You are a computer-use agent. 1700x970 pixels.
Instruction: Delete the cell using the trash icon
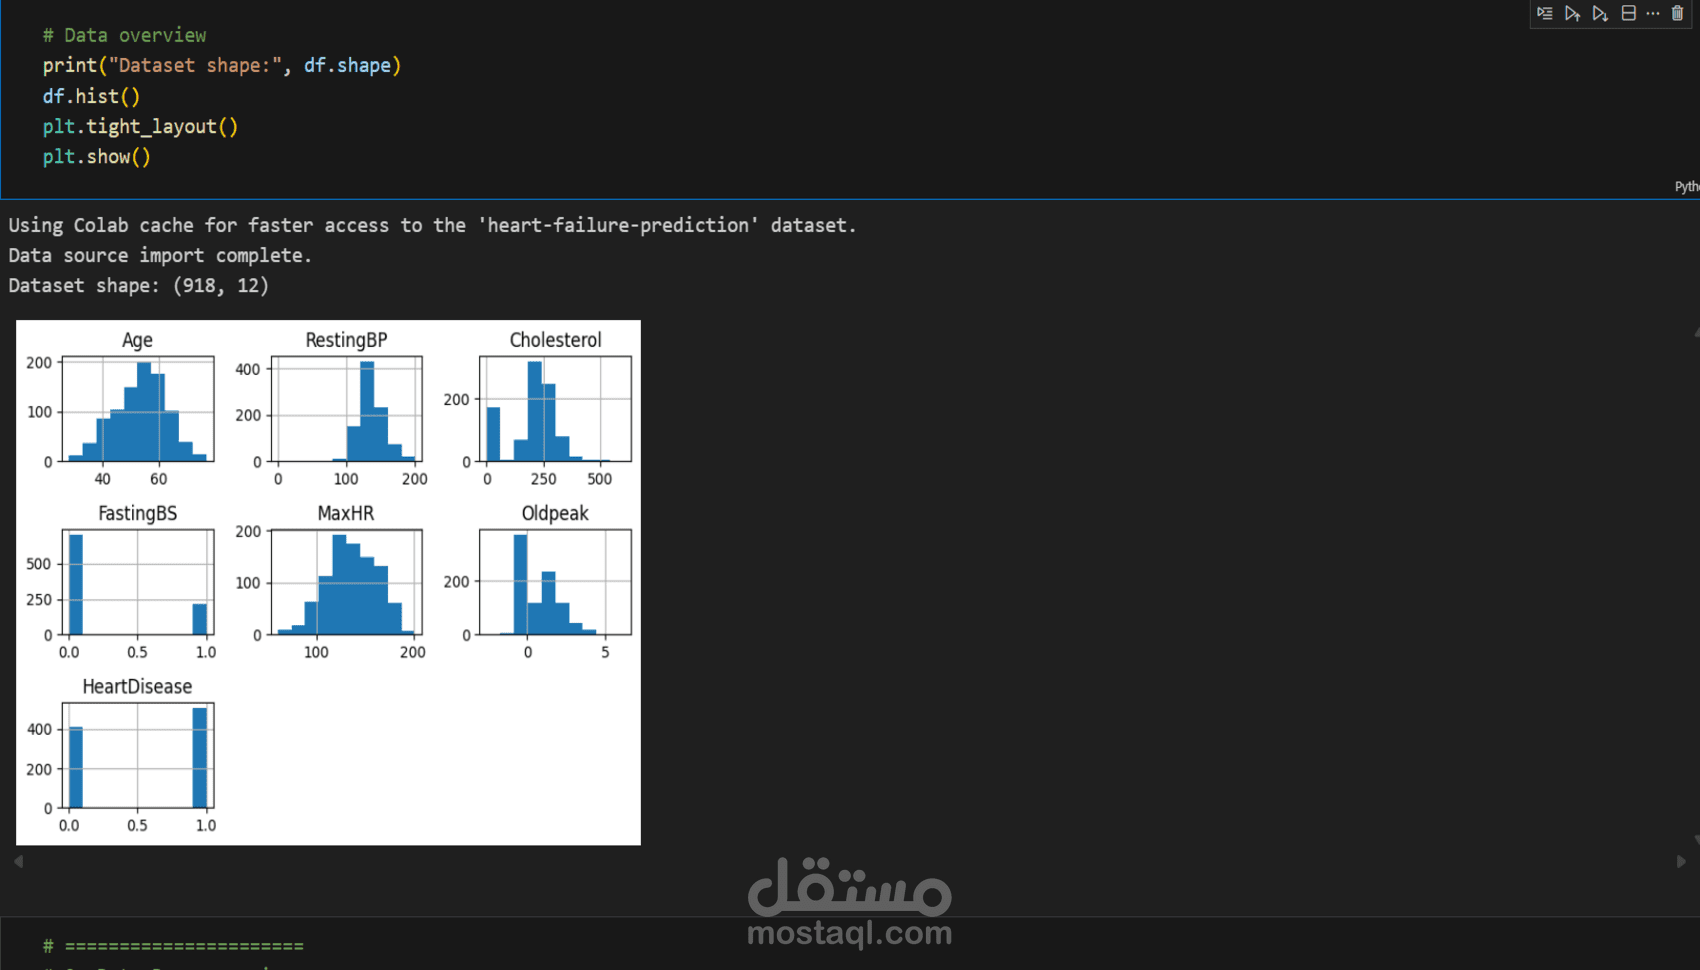point(1678,13)
